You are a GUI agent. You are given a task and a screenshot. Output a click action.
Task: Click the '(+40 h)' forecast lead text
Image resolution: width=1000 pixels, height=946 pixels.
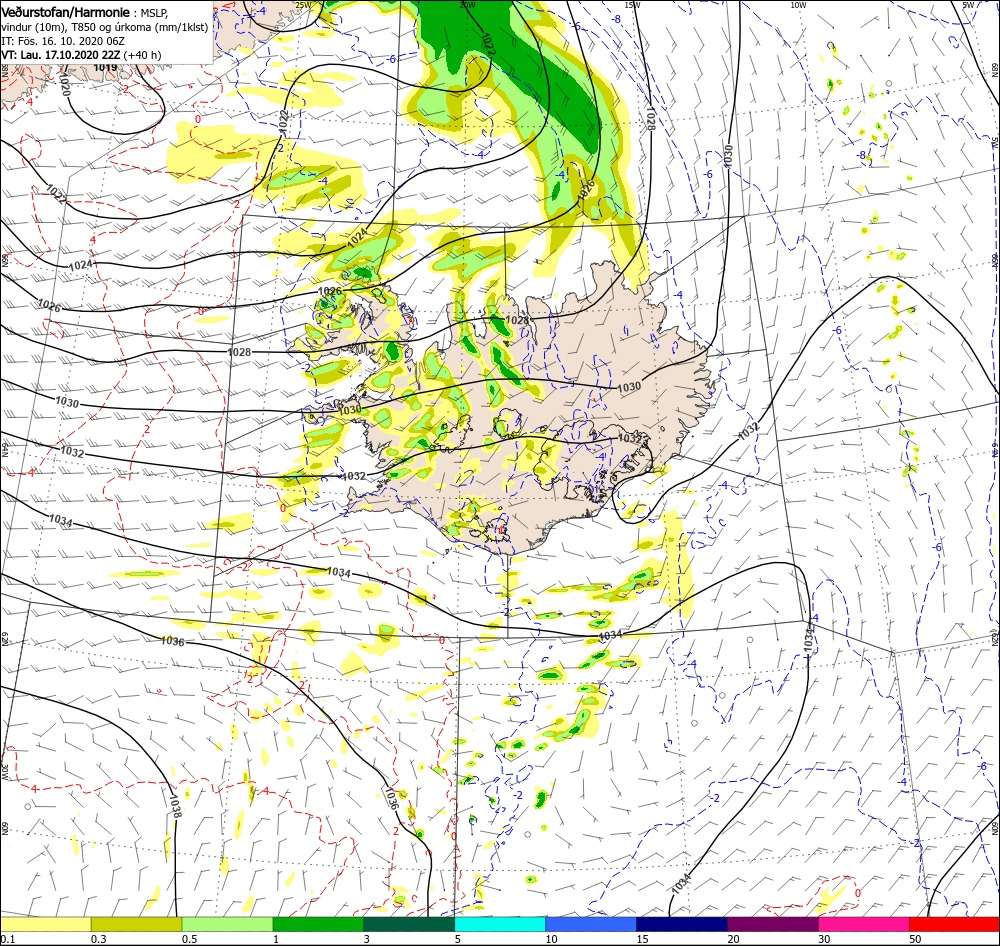click(x=142, y=55)
